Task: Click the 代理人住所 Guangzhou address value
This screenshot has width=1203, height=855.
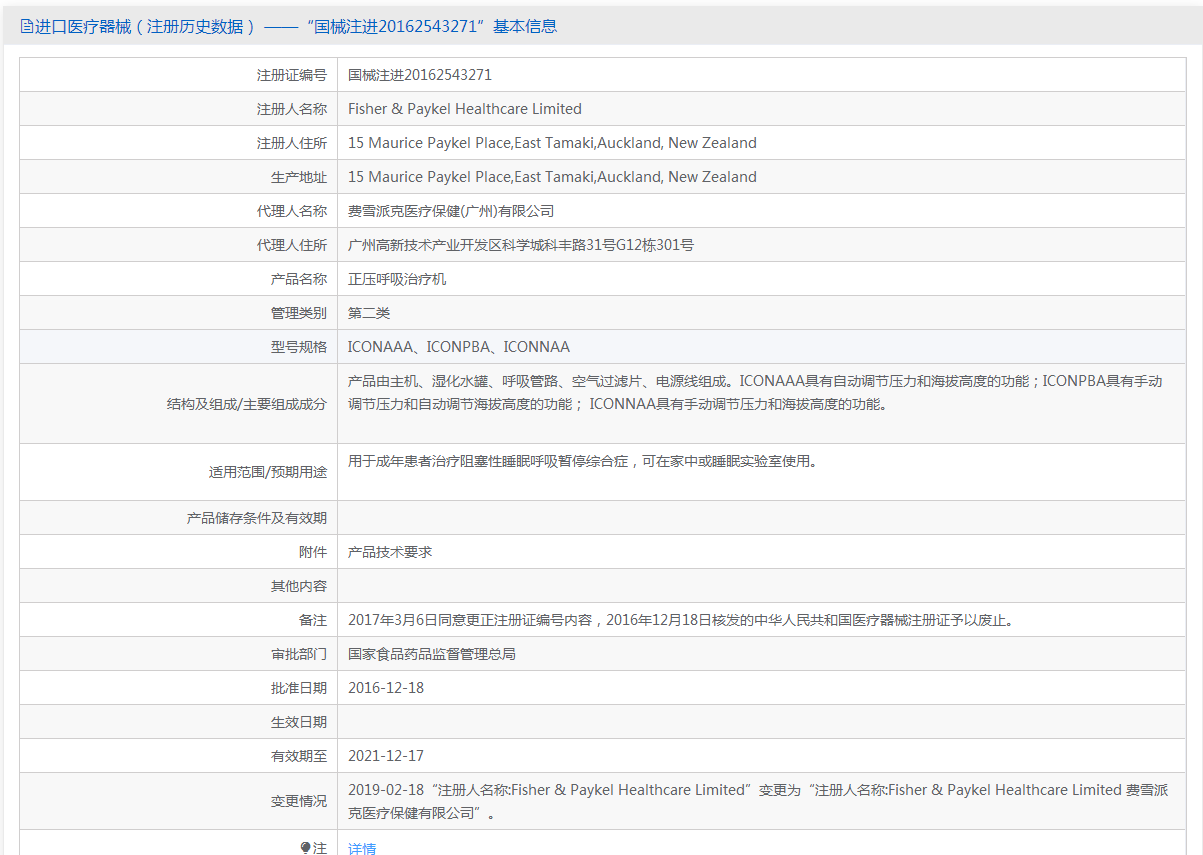Action: click(x=520, y=245)
